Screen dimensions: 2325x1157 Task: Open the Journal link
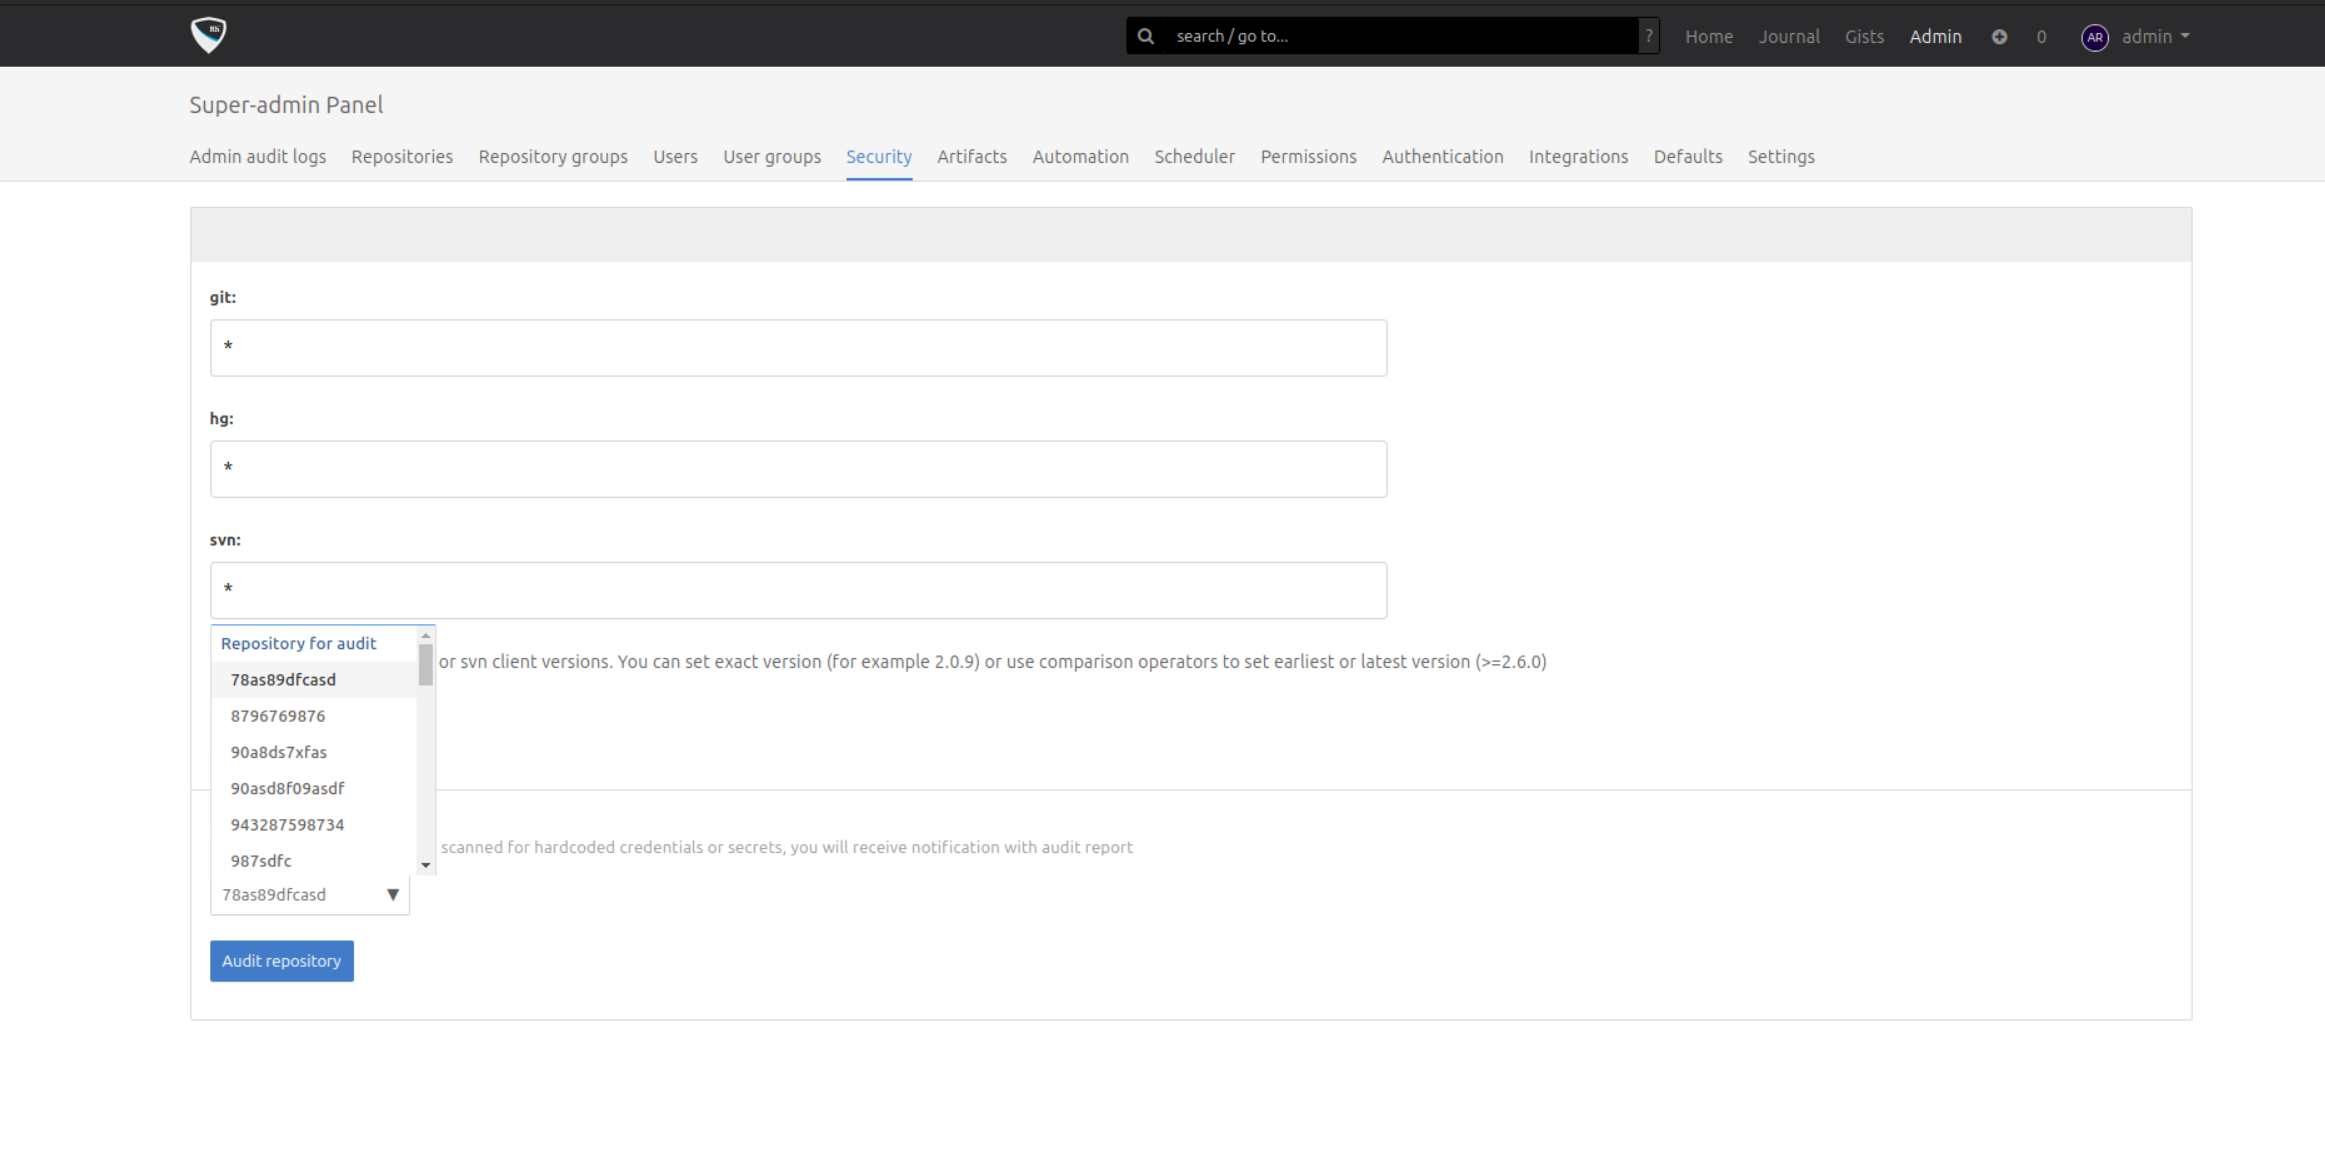1789,37
